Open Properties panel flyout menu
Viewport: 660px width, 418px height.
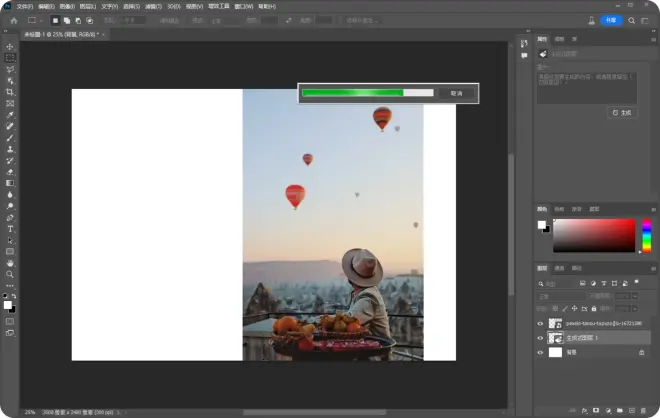[653, 39]
